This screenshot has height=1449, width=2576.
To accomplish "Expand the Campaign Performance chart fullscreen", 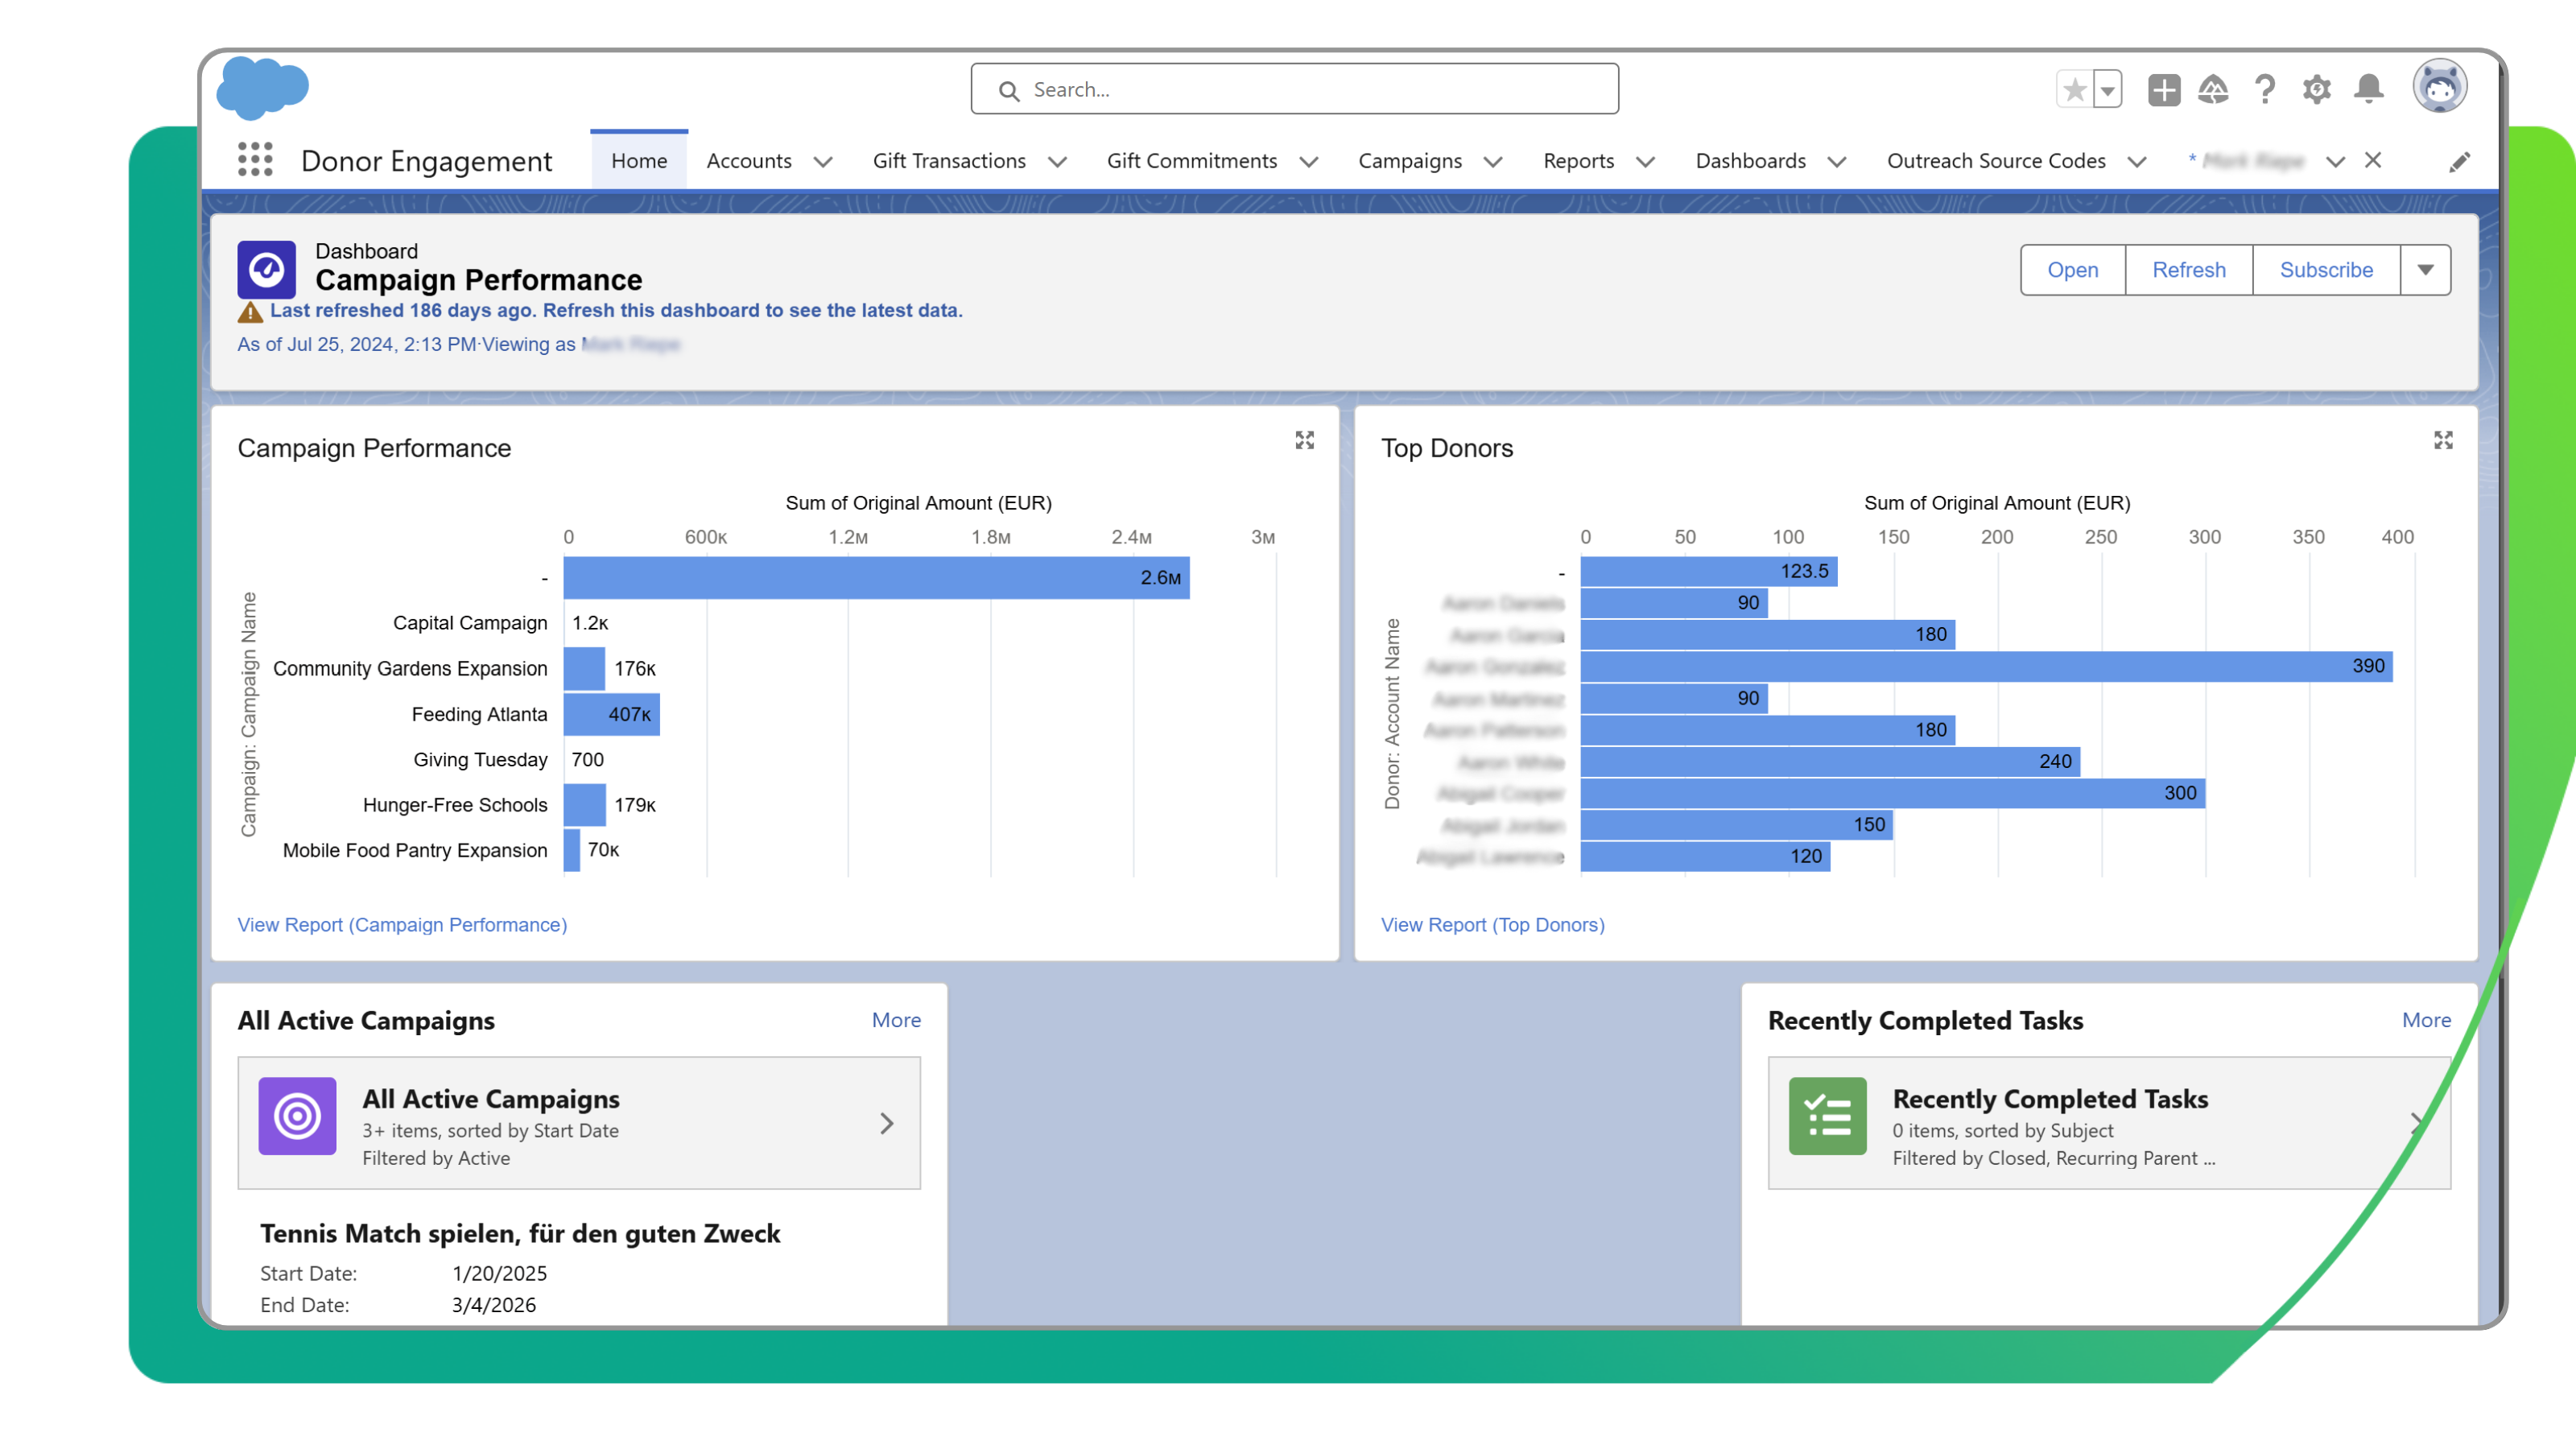I will click(x=1306, y=440).
